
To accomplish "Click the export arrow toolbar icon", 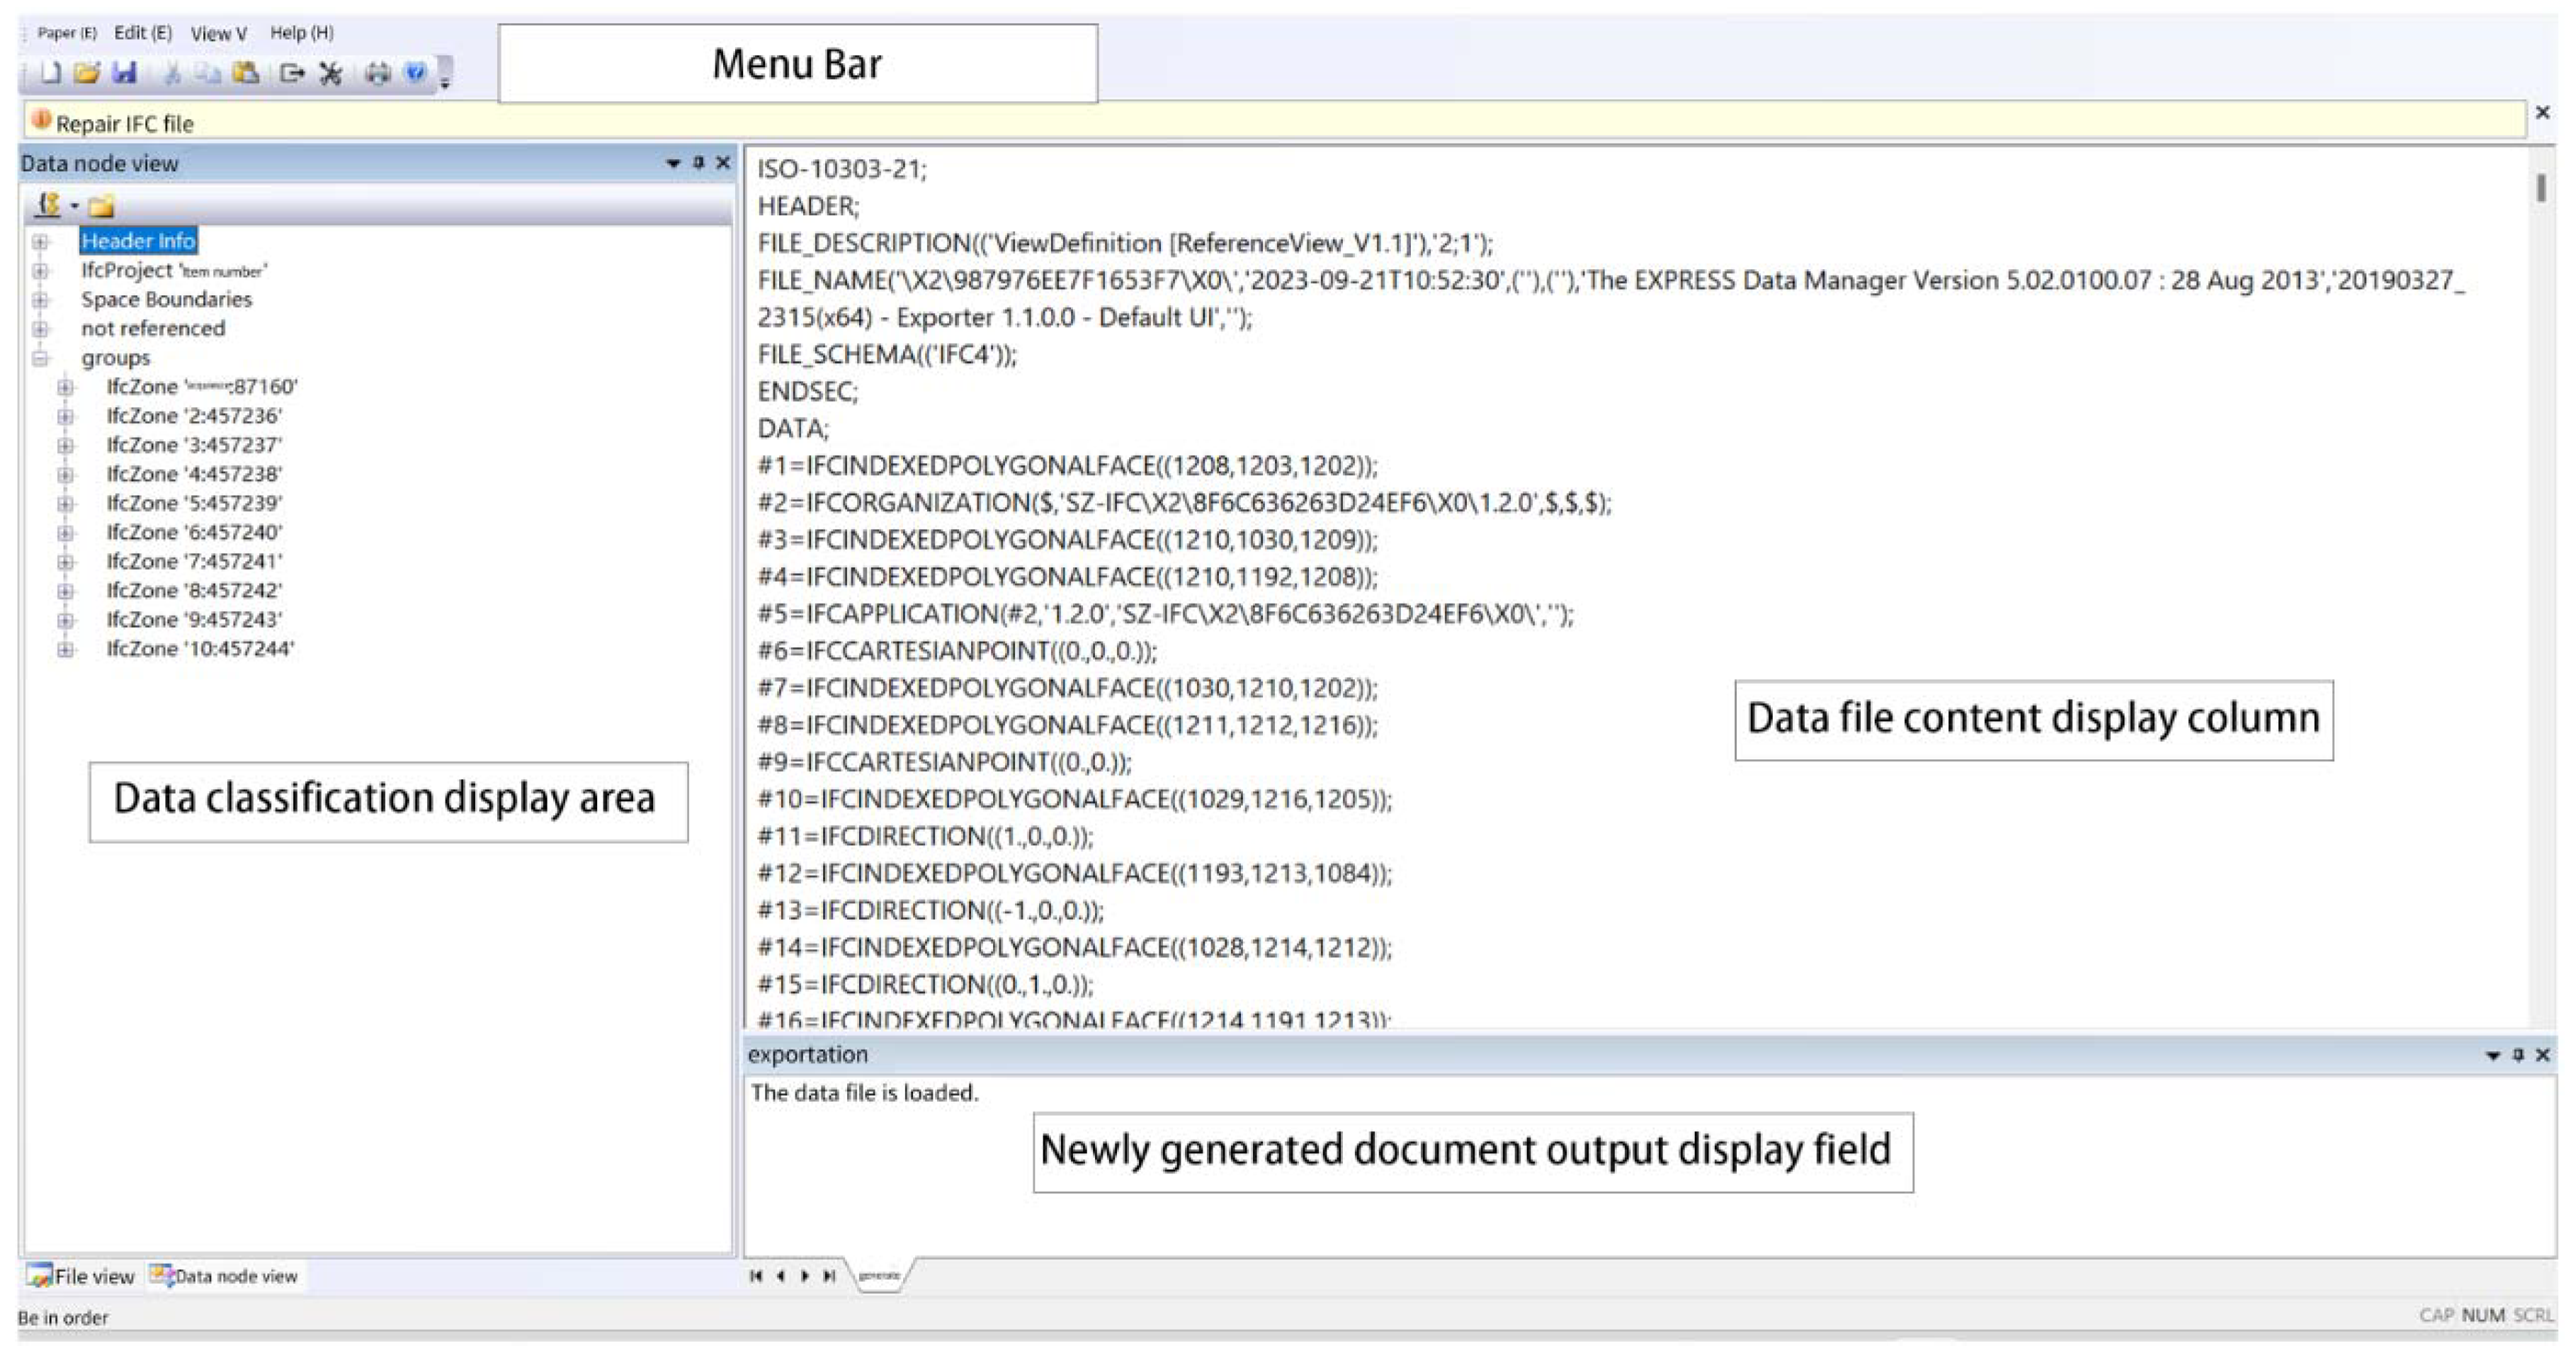I will click(x=292, y=72).
